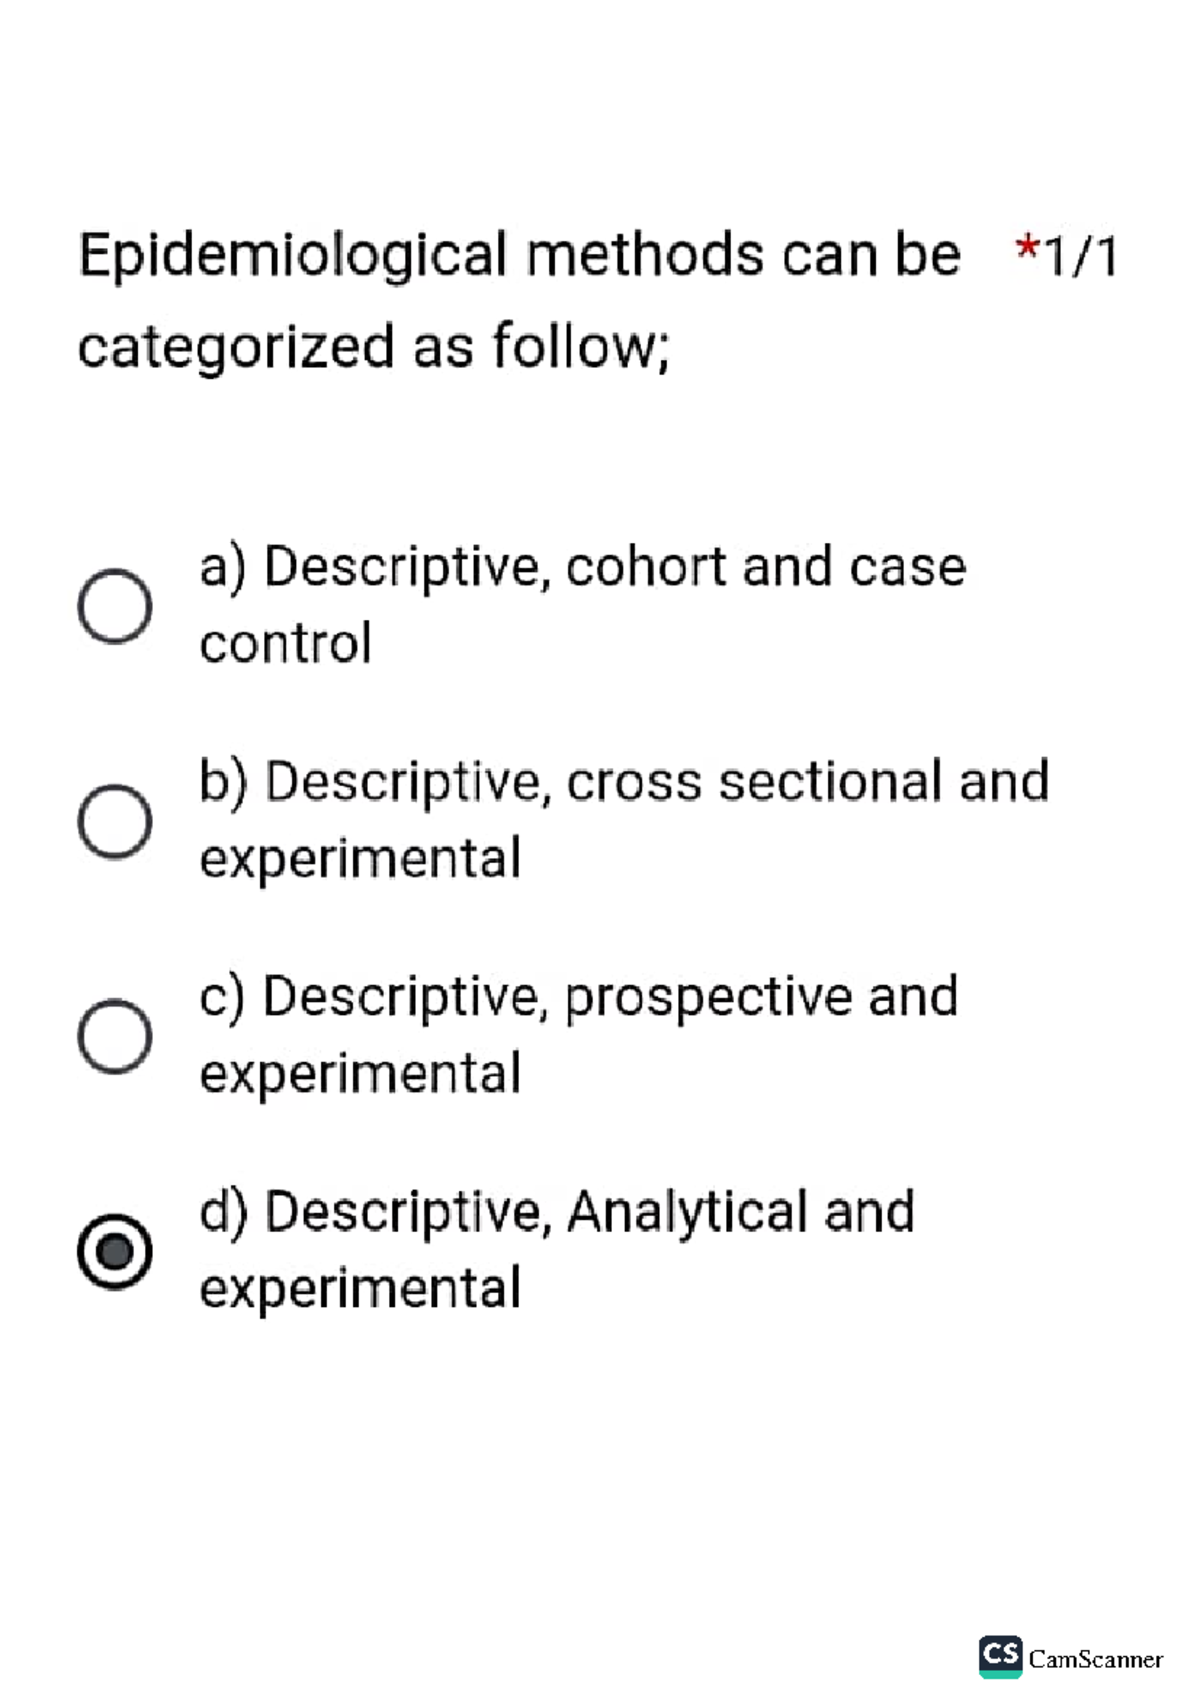Click the word "Analytical" in option d
Screen dimensions: 1200x1698
[x=687, y=1212]
